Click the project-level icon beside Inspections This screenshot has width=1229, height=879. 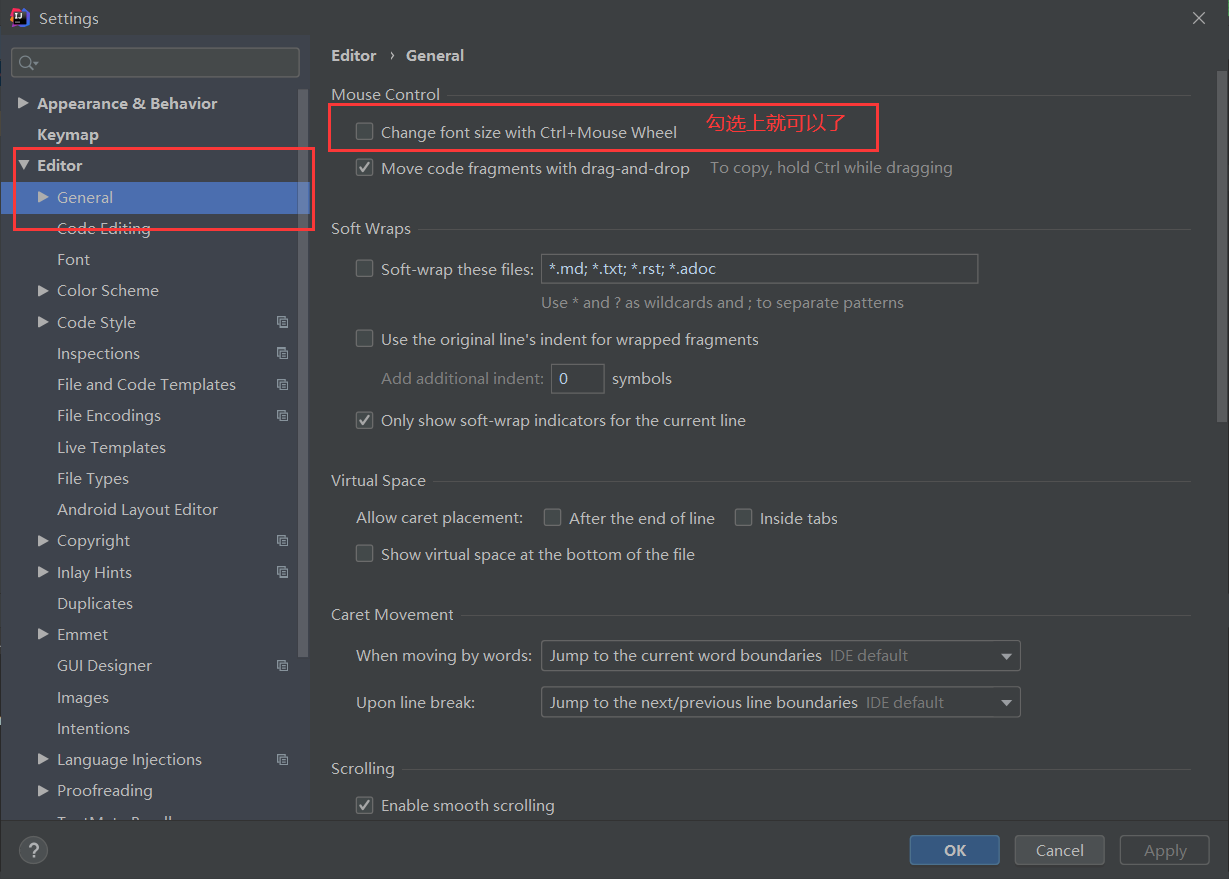(283, 353)
